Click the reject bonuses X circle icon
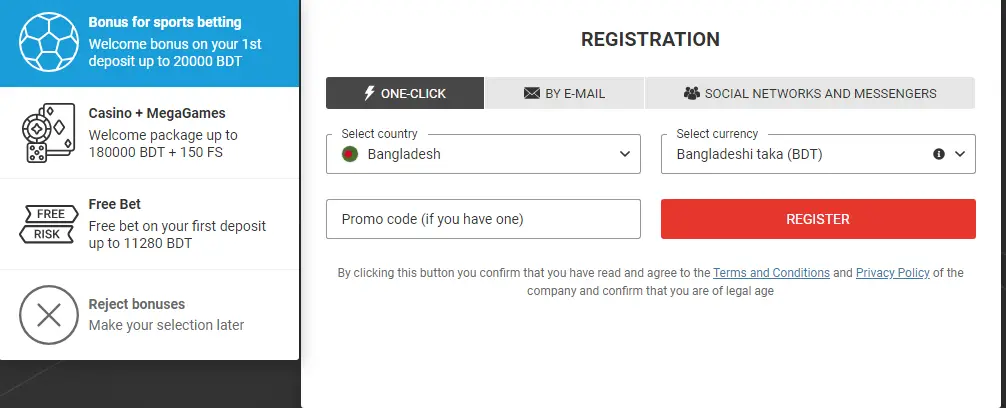The width and height of the screenshot is (1006, 408). 48,314
